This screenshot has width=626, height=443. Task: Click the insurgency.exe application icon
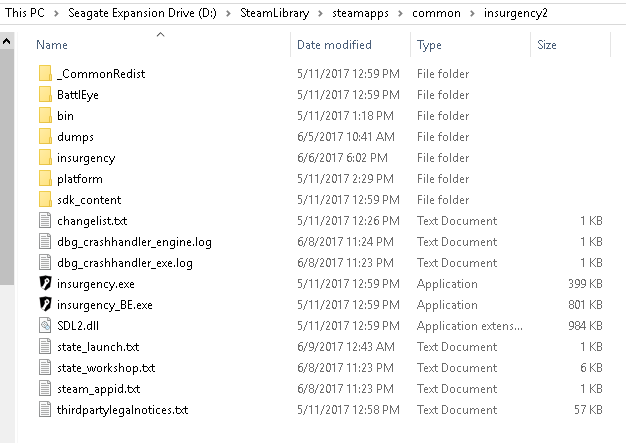pos(44,284)
